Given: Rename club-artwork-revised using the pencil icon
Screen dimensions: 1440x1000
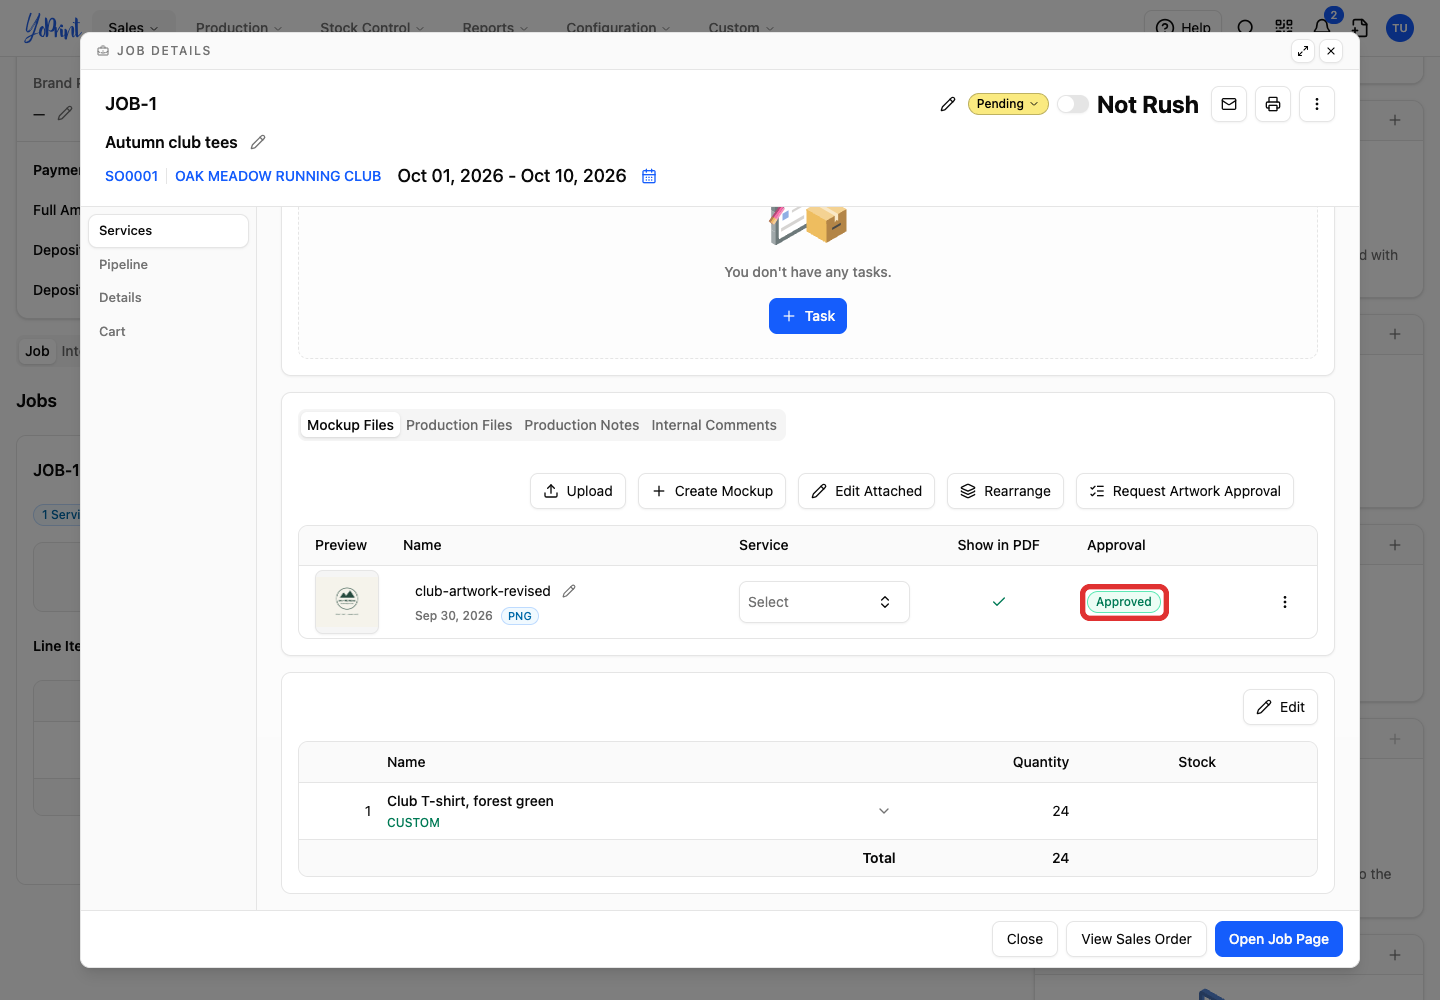Looking at the screenshot, I should [x=569, y=591].
